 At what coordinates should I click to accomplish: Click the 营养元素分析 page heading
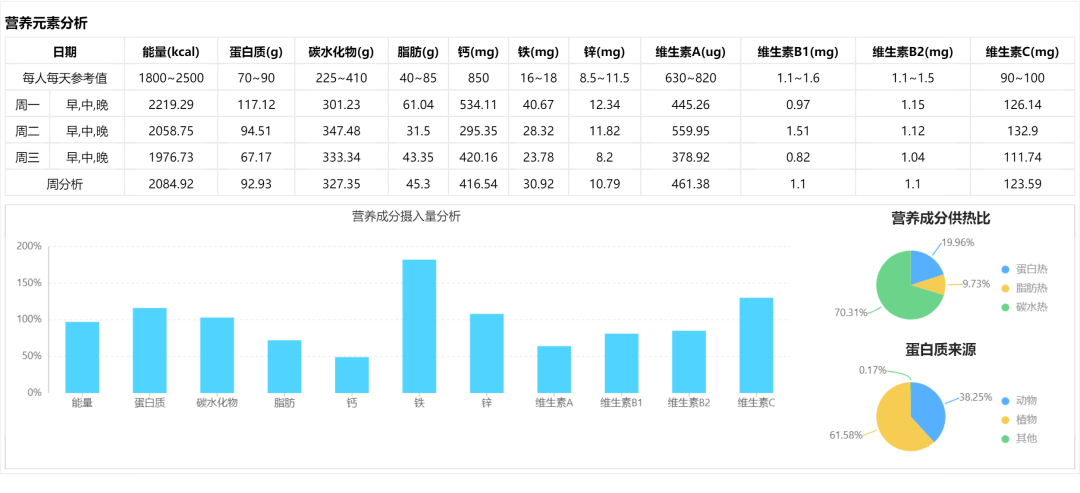(46, 23)
